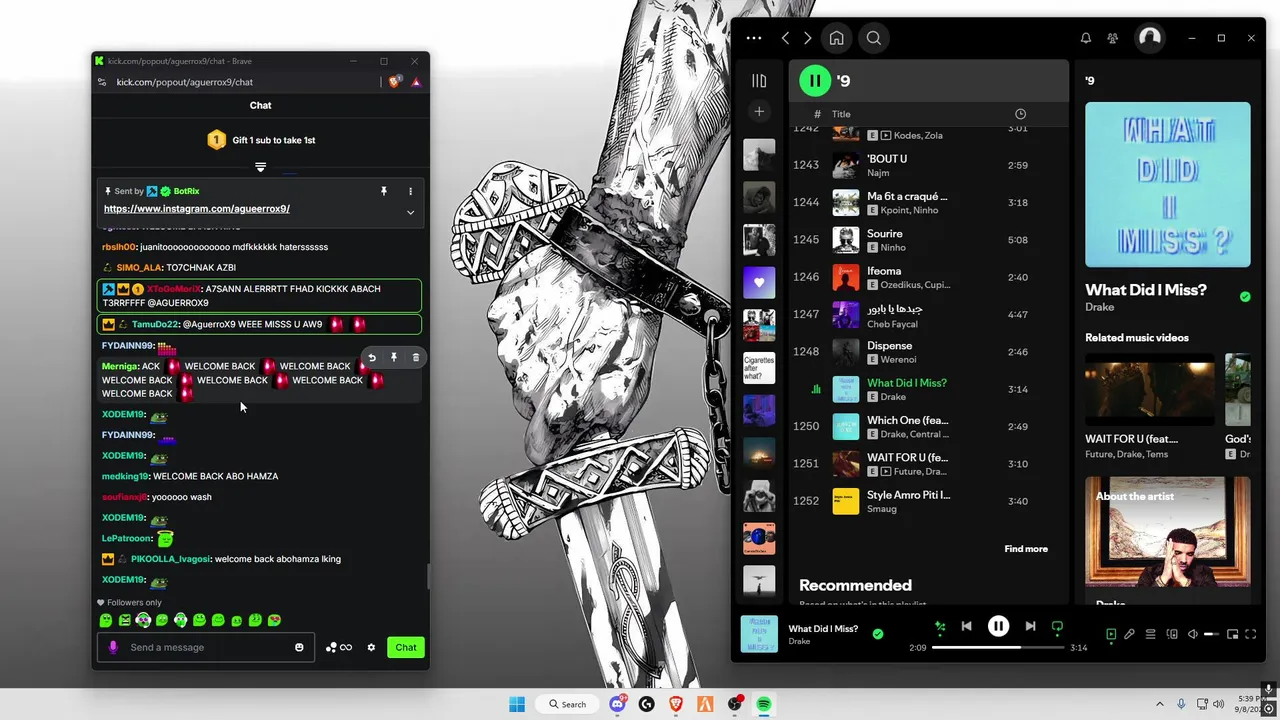Pause playback in Spotify bottom bar
1280x720 pixels.
[x=998, y=626]
